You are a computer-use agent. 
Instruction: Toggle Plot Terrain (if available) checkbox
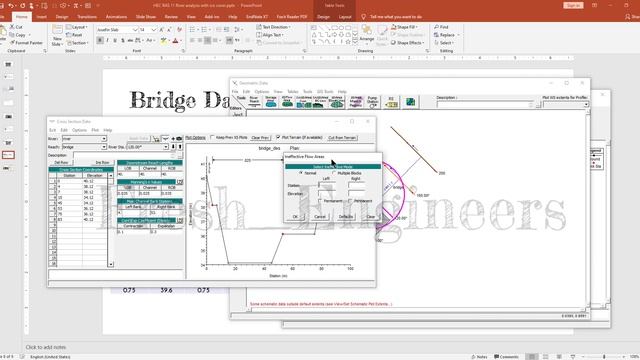point(278,138)
